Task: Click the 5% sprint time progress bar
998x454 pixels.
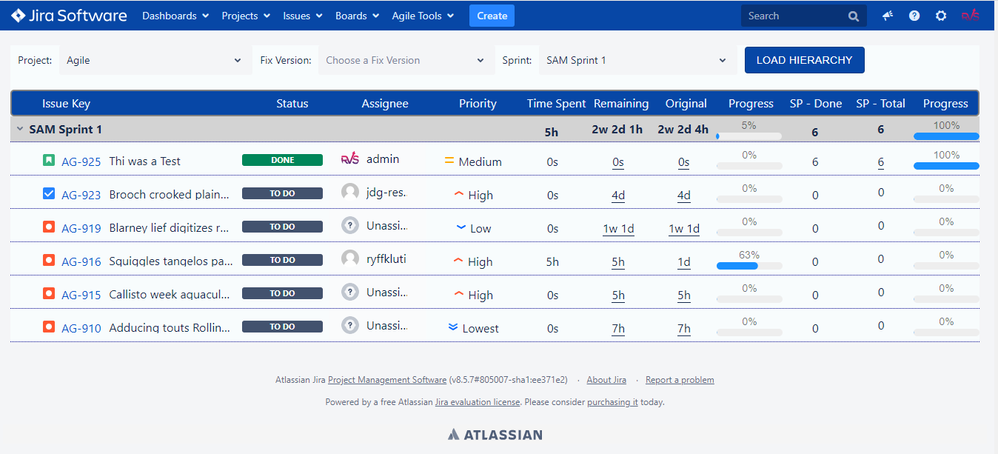Action: pos(749,136)
